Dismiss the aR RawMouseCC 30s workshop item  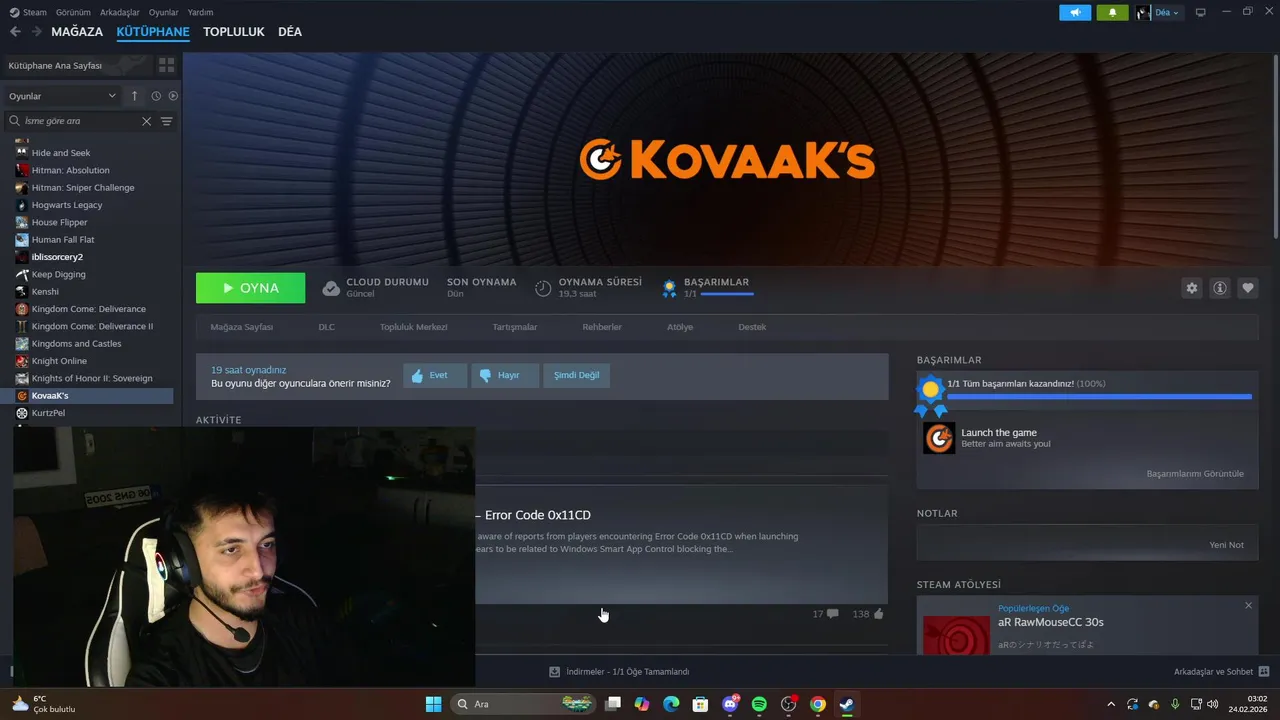1248,606
